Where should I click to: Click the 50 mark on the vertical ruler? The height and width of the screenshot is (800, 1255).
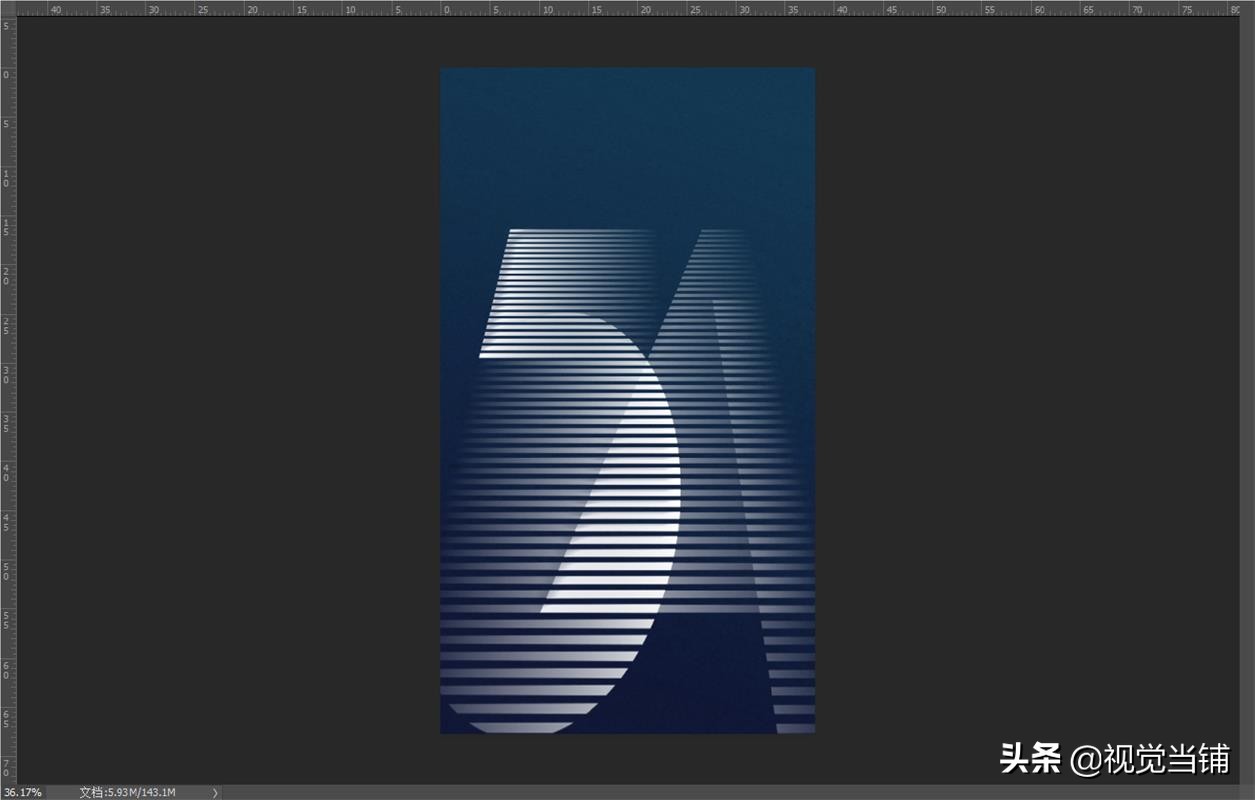tap(7, 572)
